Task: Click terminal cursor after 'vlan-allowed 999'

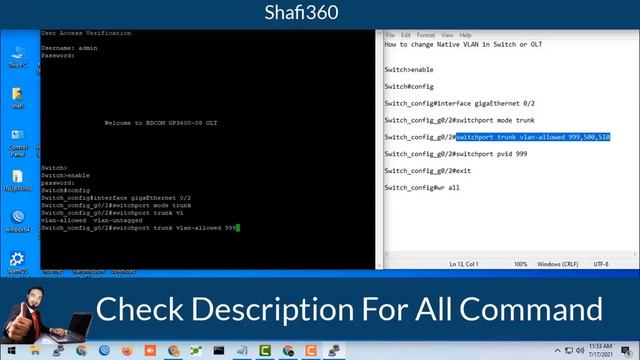Action: pyautogui.click(x=238, y=228)
